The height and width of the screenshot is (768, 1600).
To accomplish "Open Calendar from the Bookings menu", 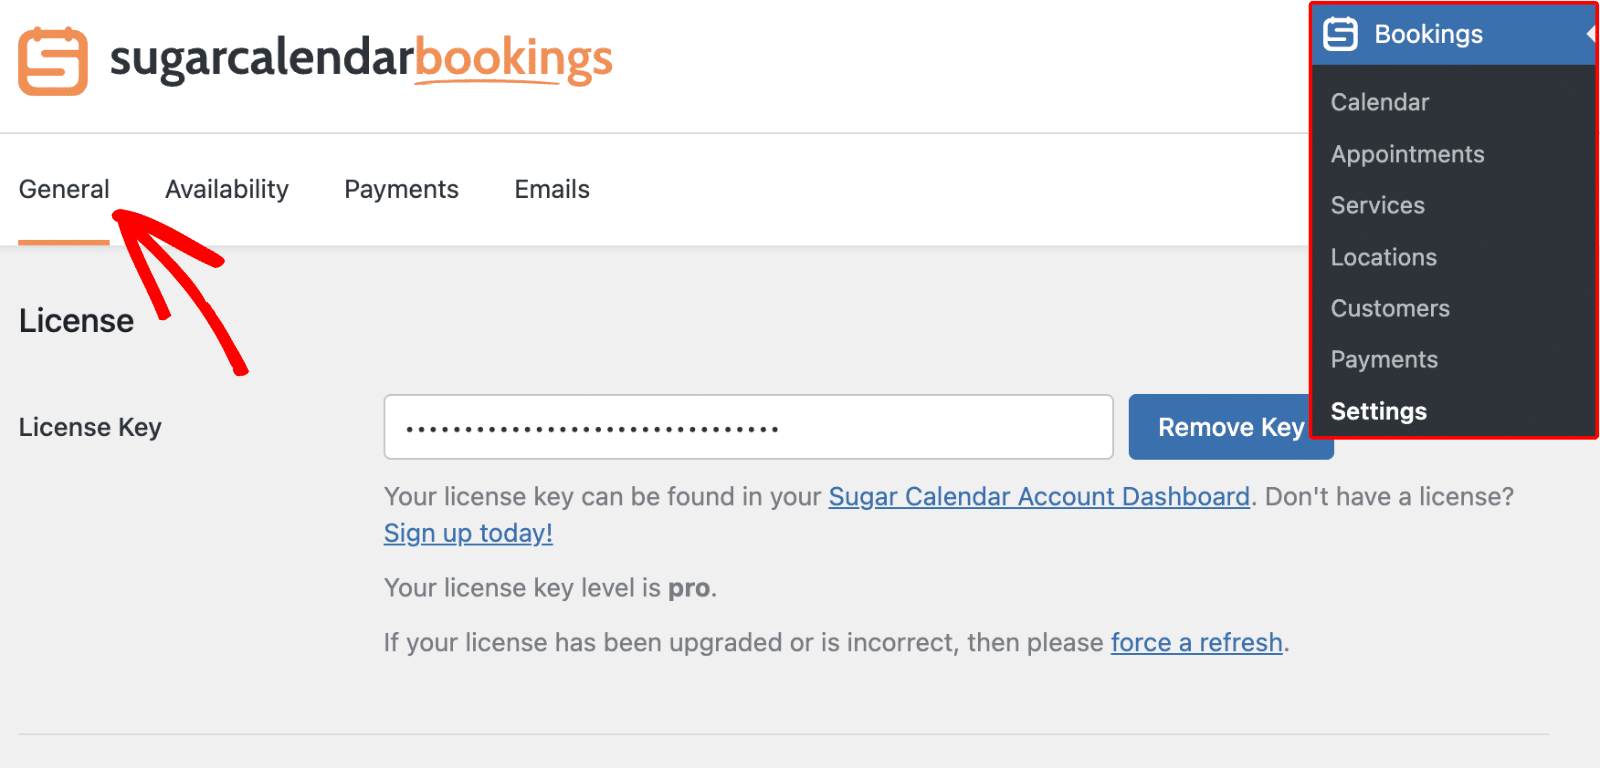I will [1379, 101].
